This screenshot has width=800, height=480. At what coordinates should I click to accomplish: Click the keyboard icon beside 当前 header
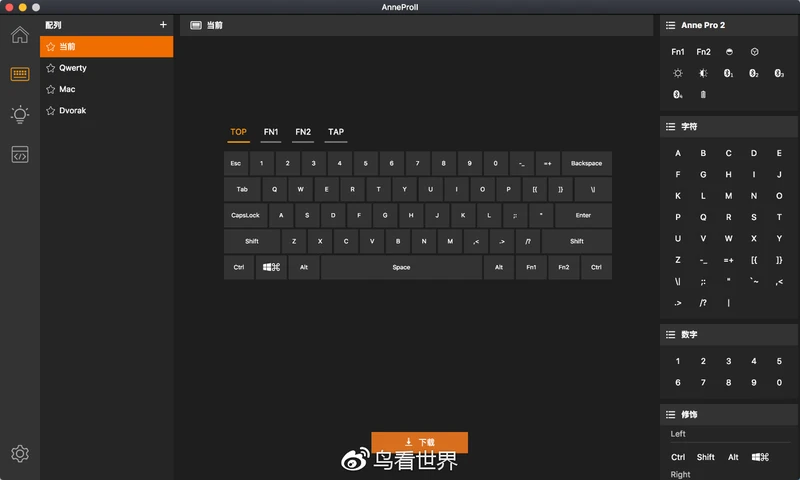[x=196, y=25]
